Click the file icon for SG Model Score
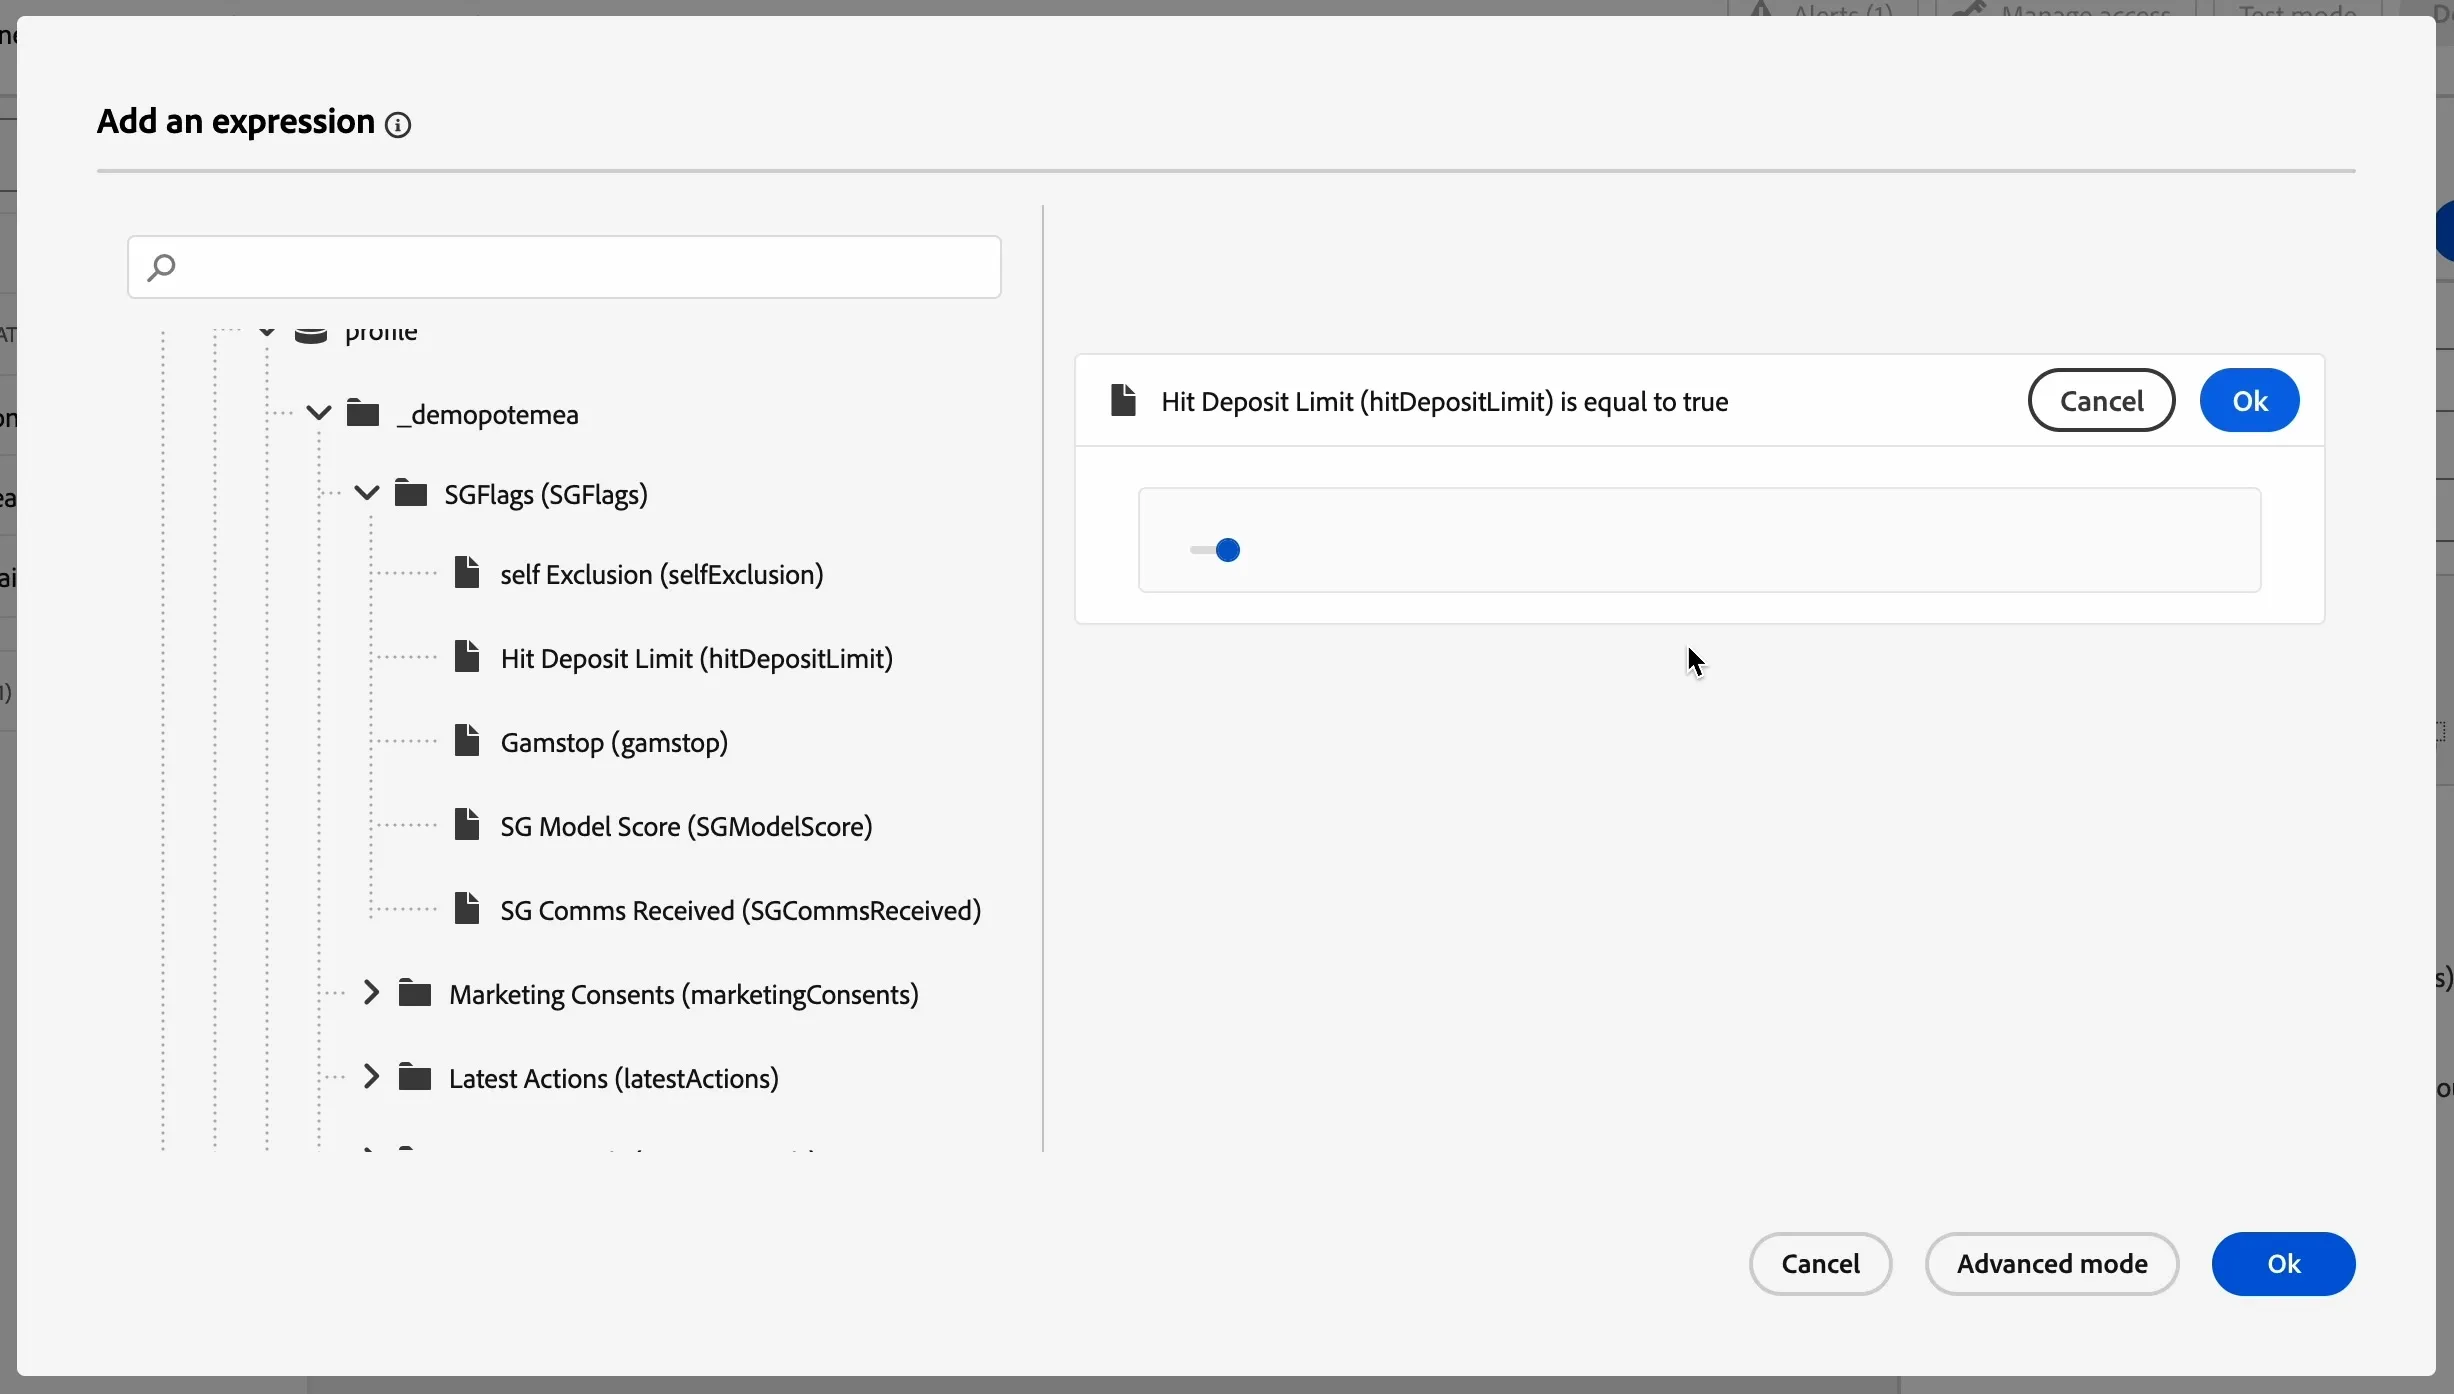The height and width of the screenshot is (1394, 2454). 467,825
